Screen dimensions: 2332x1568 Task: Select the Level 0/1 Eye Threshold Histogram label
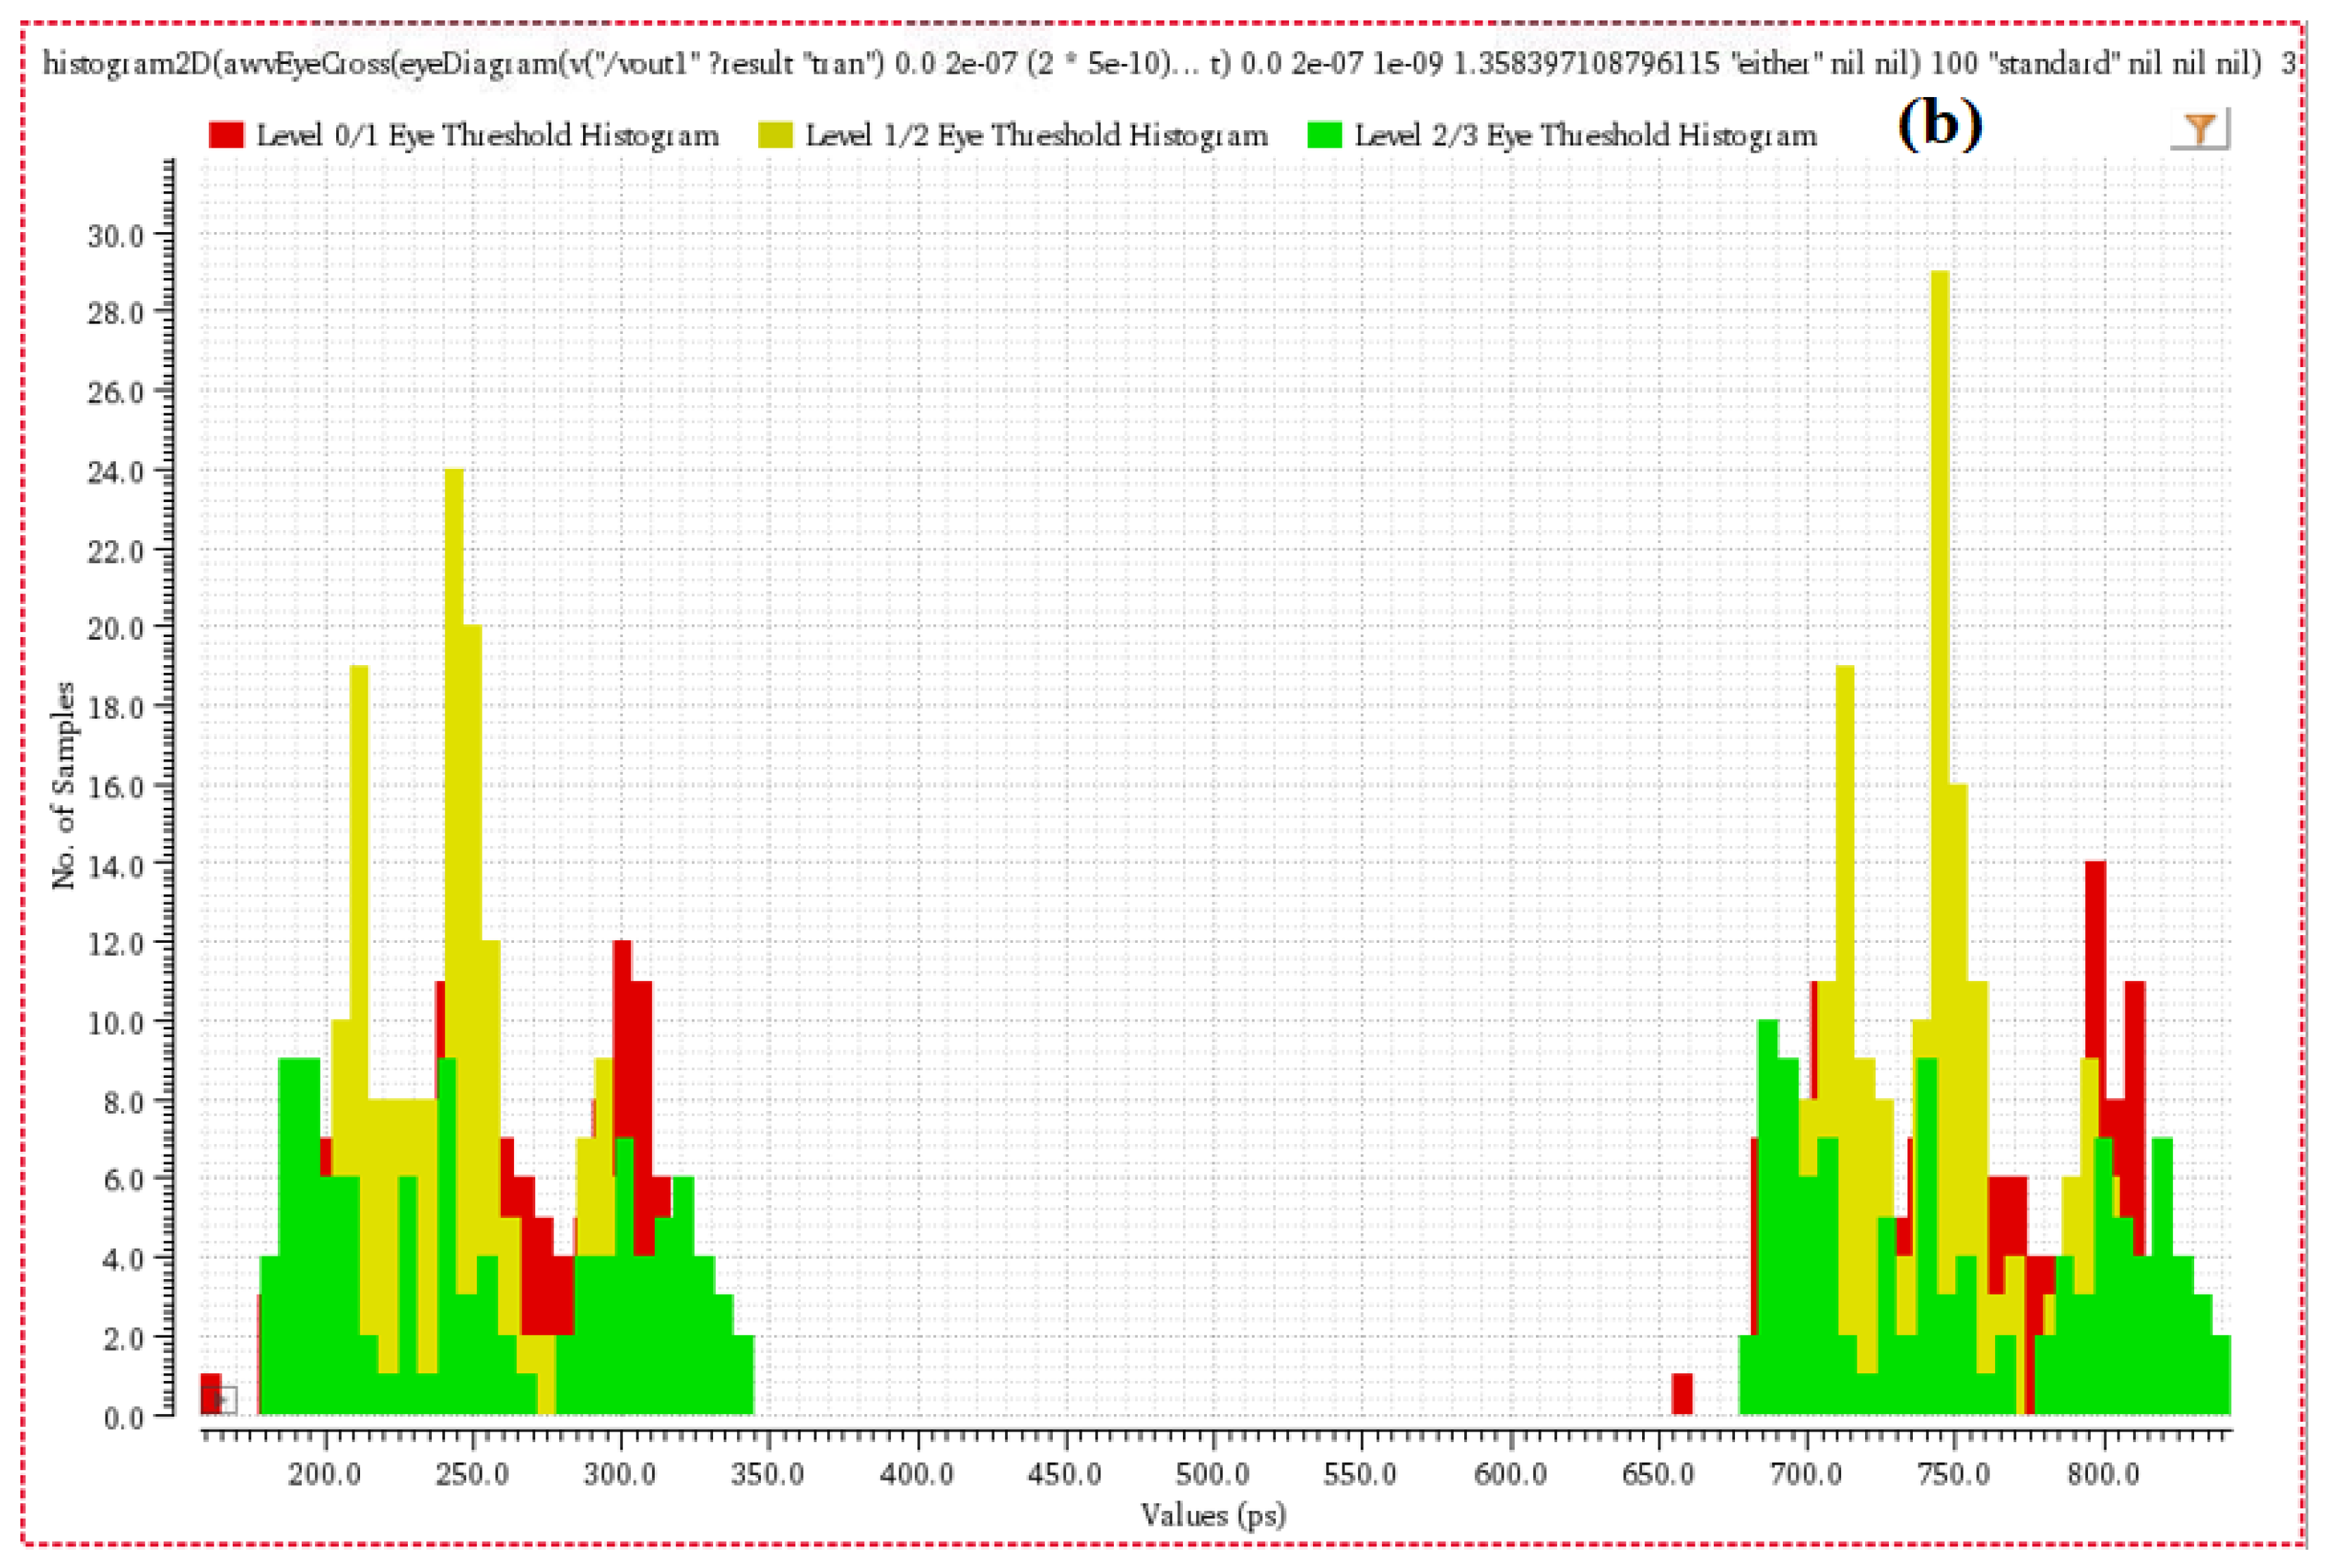coord(487,135)
